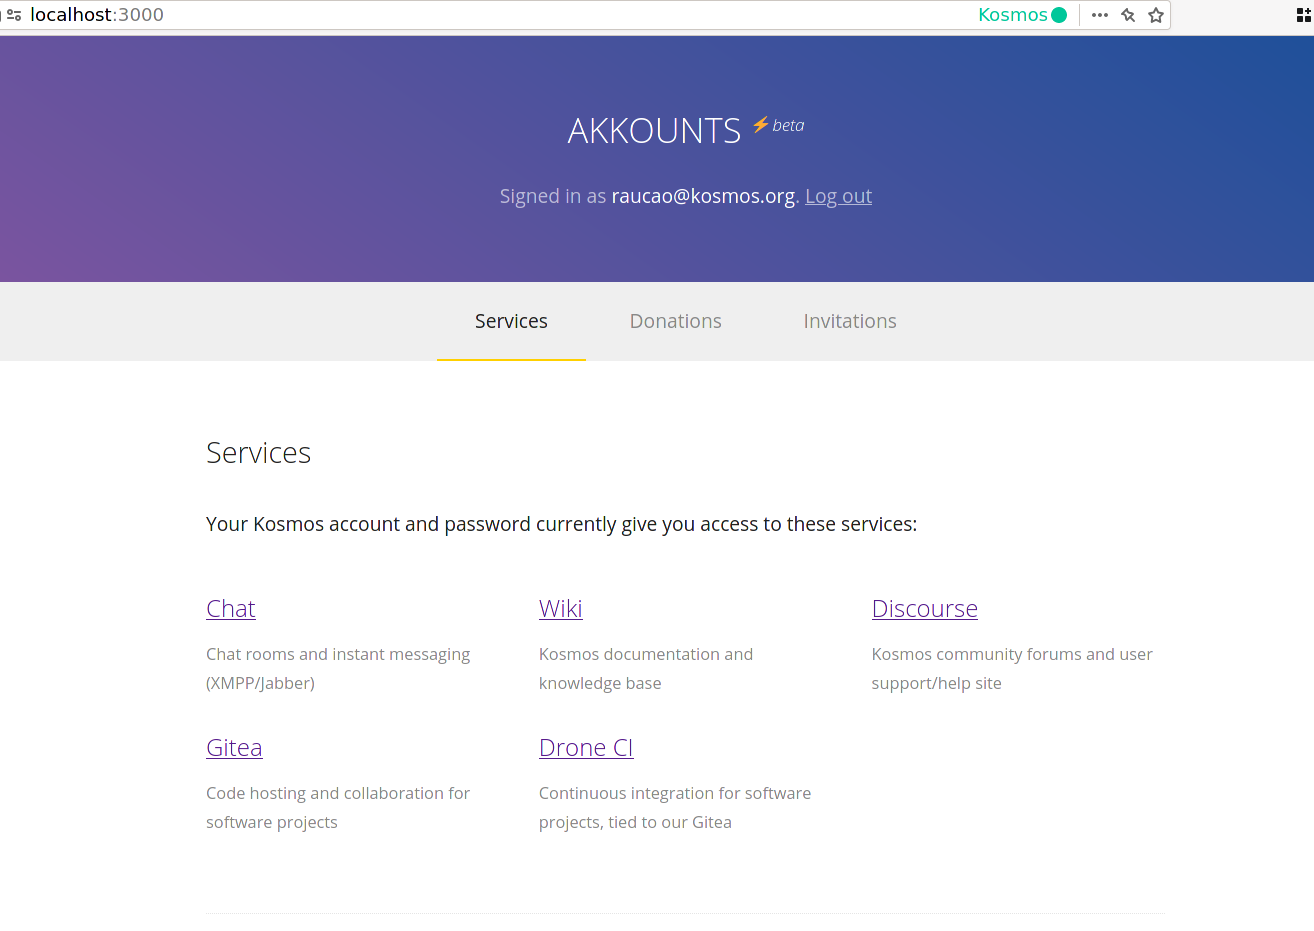Image resolution: width=1314 pixels, height=931 pixels.
Task: Open the Gitea service link
Action: (234, 748)
